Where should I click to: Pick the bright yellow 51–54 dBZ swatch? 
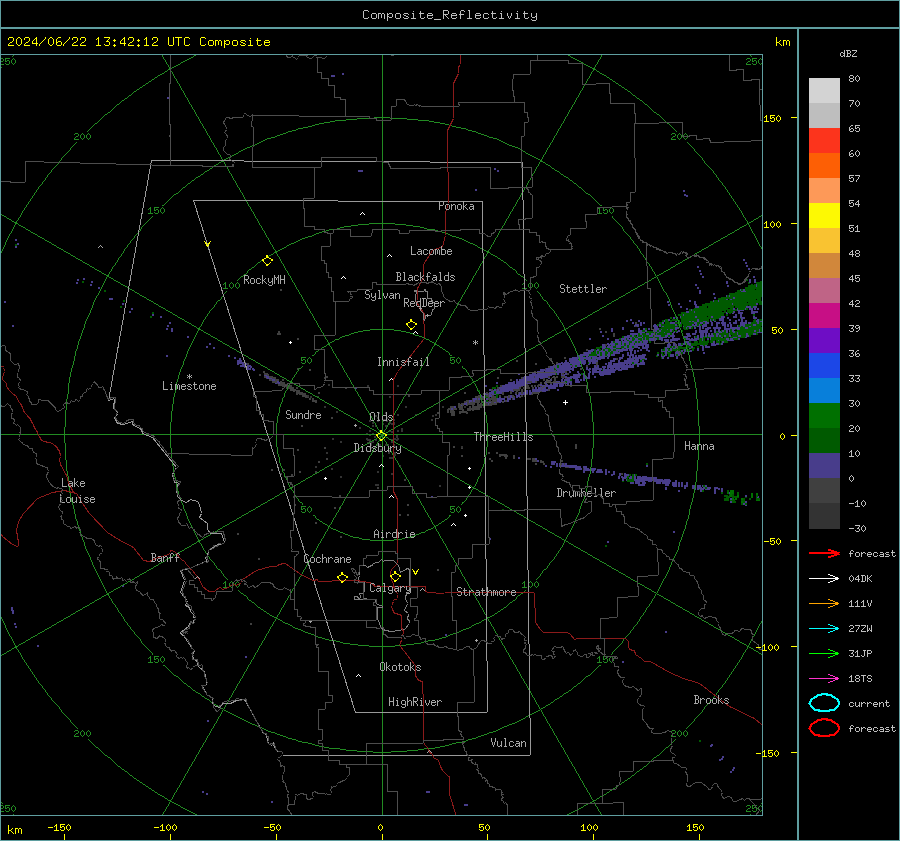click(x=824, y=215)
